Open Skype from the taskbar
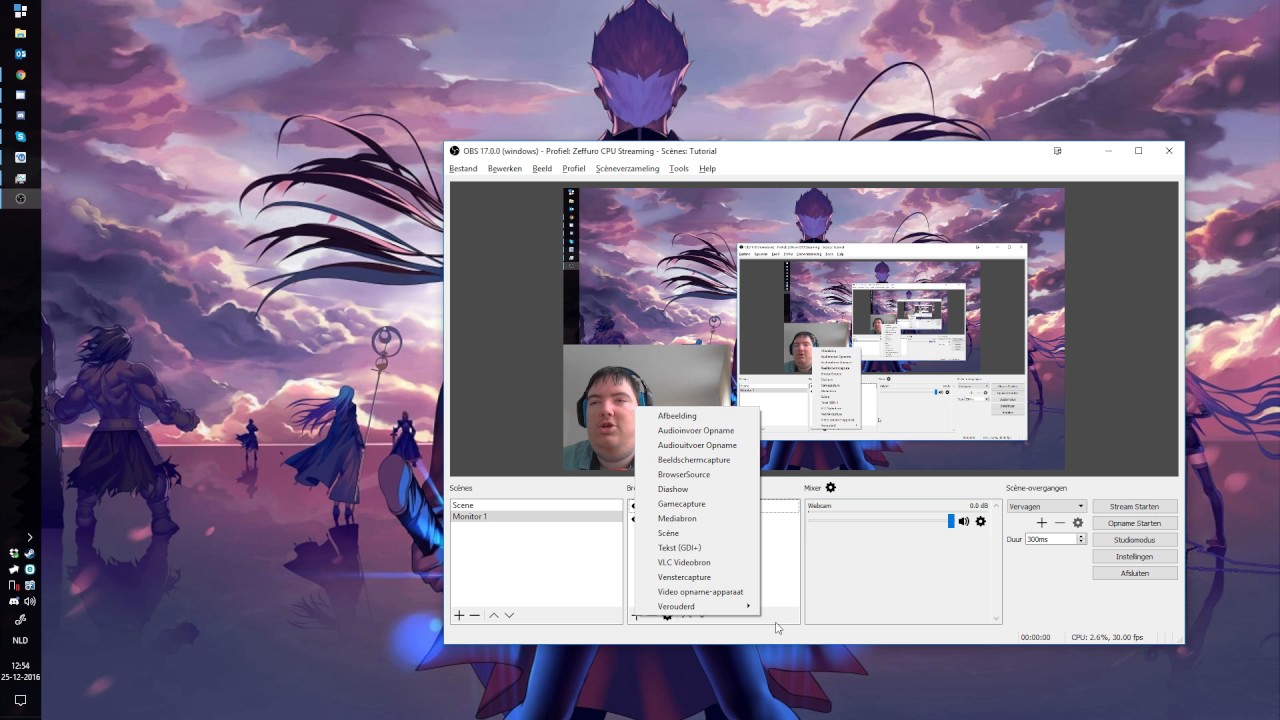This screenshot has width=1280, height=720. [20, 136]
